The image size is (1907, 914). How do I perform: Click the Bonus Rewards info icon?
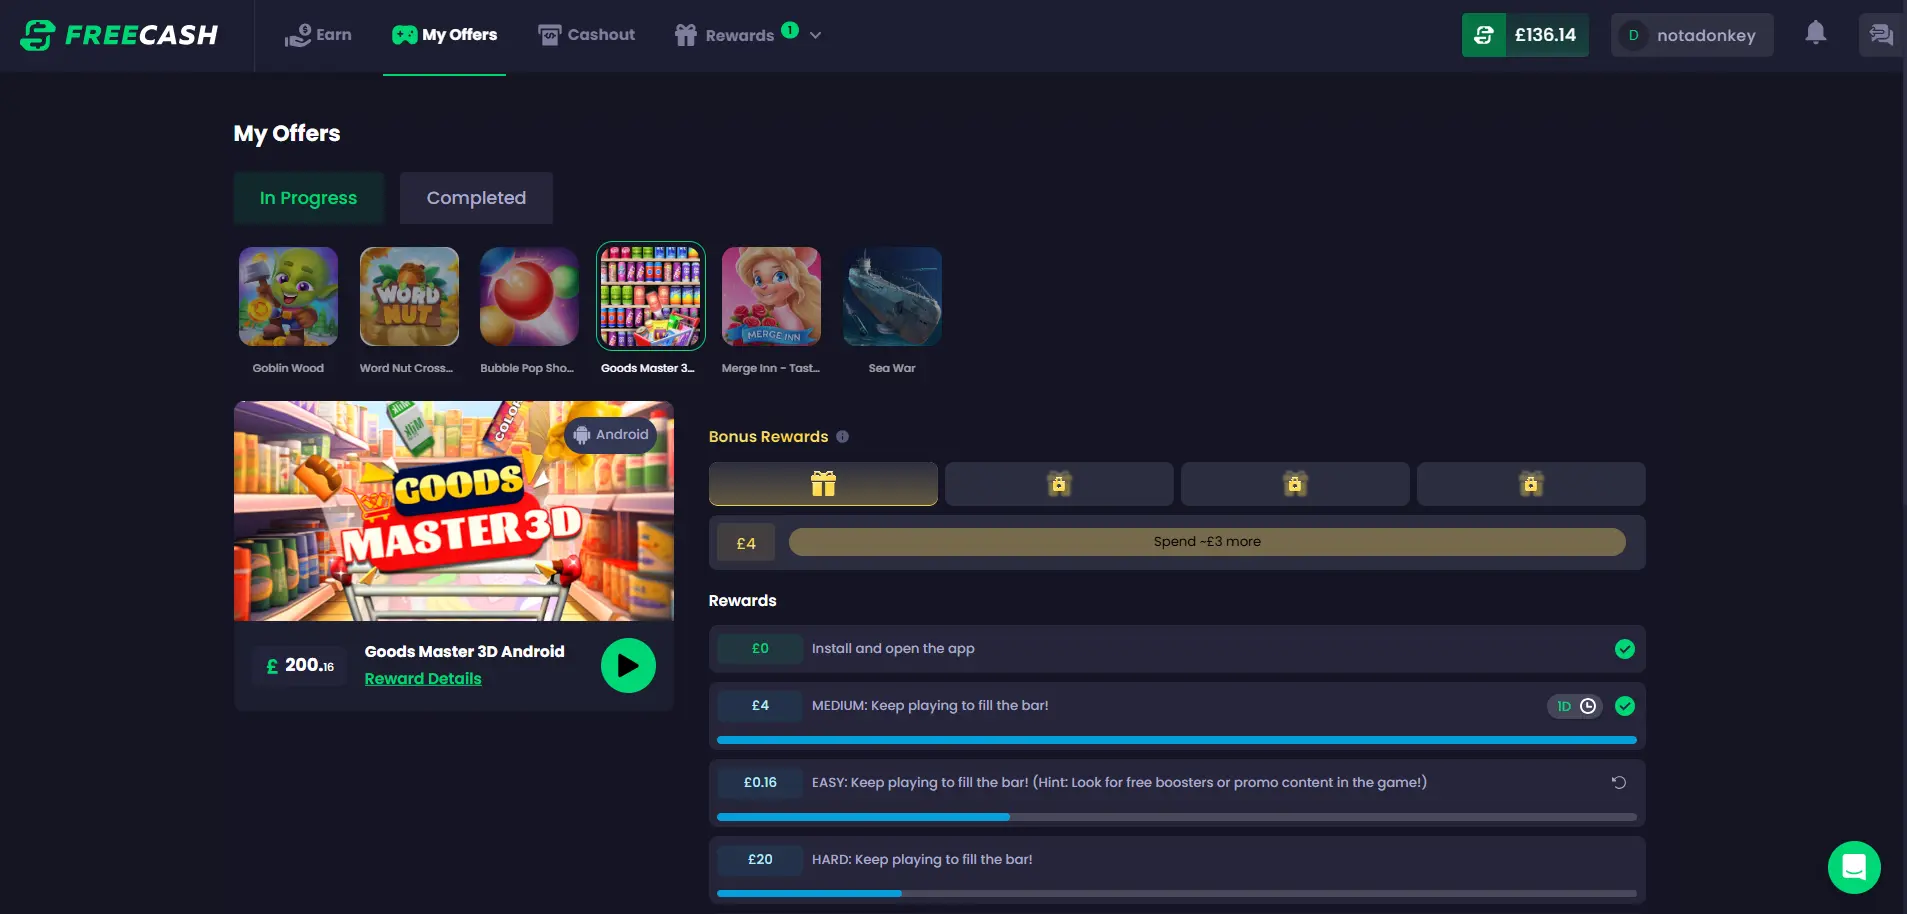click(x=842, y=437)
